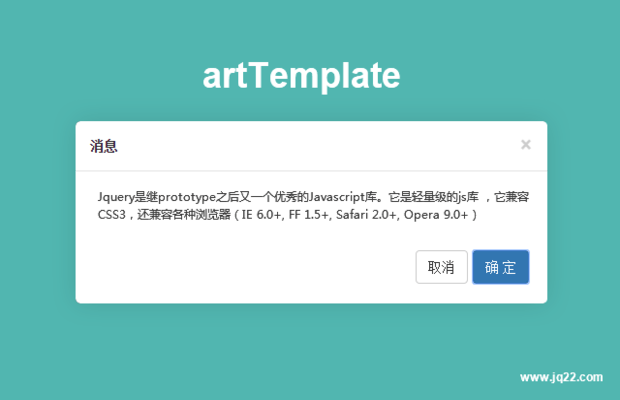Close the 消息 dialog with the × icon

[x=526, y=145]
